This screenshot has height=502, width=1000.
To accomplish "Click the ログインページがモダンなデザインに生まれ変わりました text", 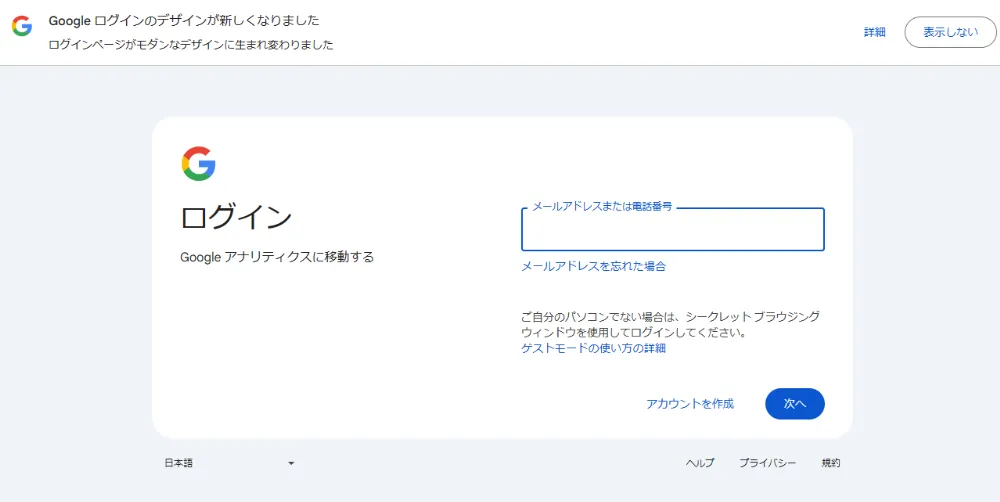I will (191, 45).
